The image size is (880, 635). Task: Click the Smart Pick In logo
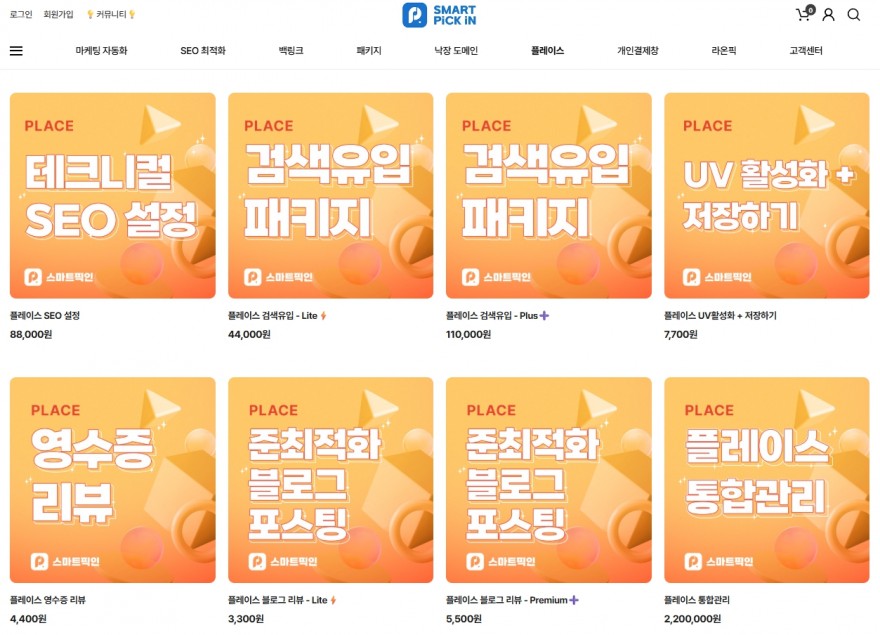[x=439, y=15]
